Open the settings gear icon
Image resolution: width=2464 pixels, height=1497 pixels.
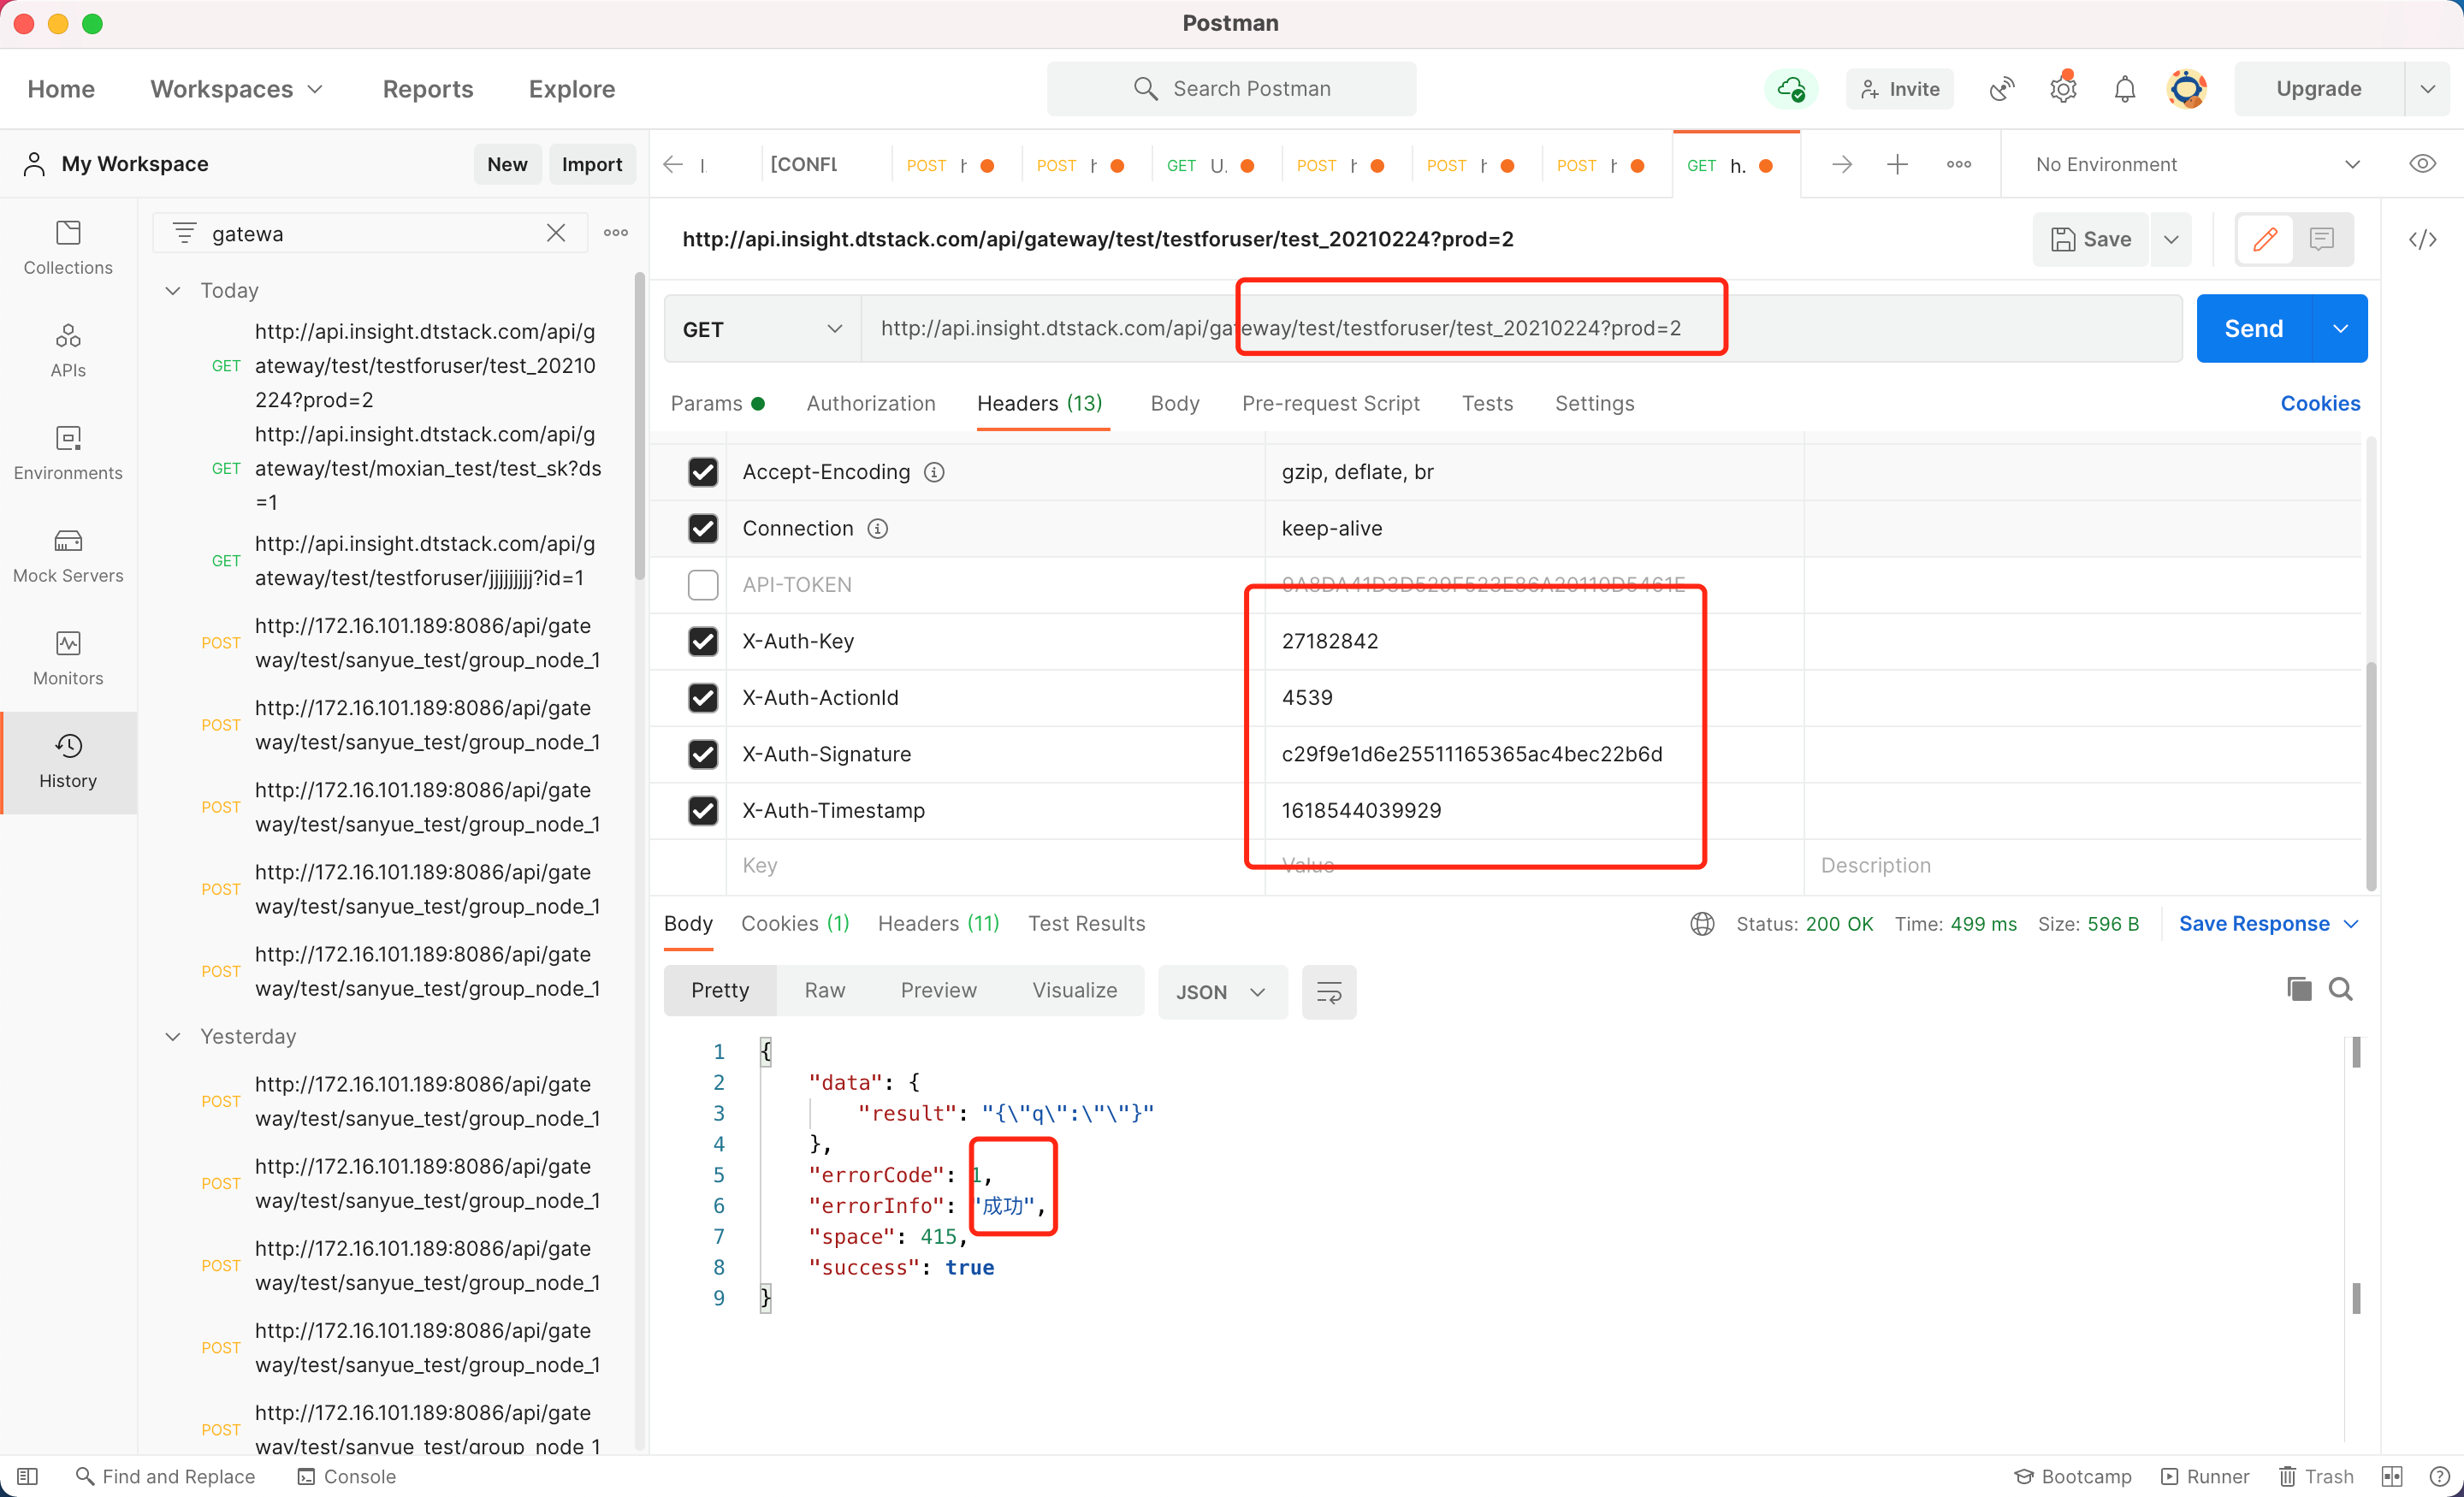click(2063, 89)
